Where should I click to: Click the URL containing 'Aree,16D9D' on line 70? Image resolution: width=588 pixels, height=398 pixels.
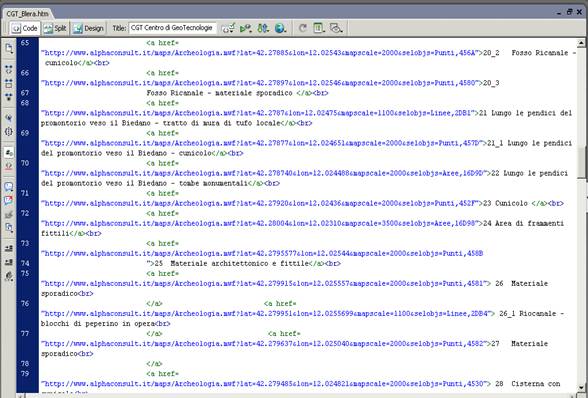click(x=265, y=173)
